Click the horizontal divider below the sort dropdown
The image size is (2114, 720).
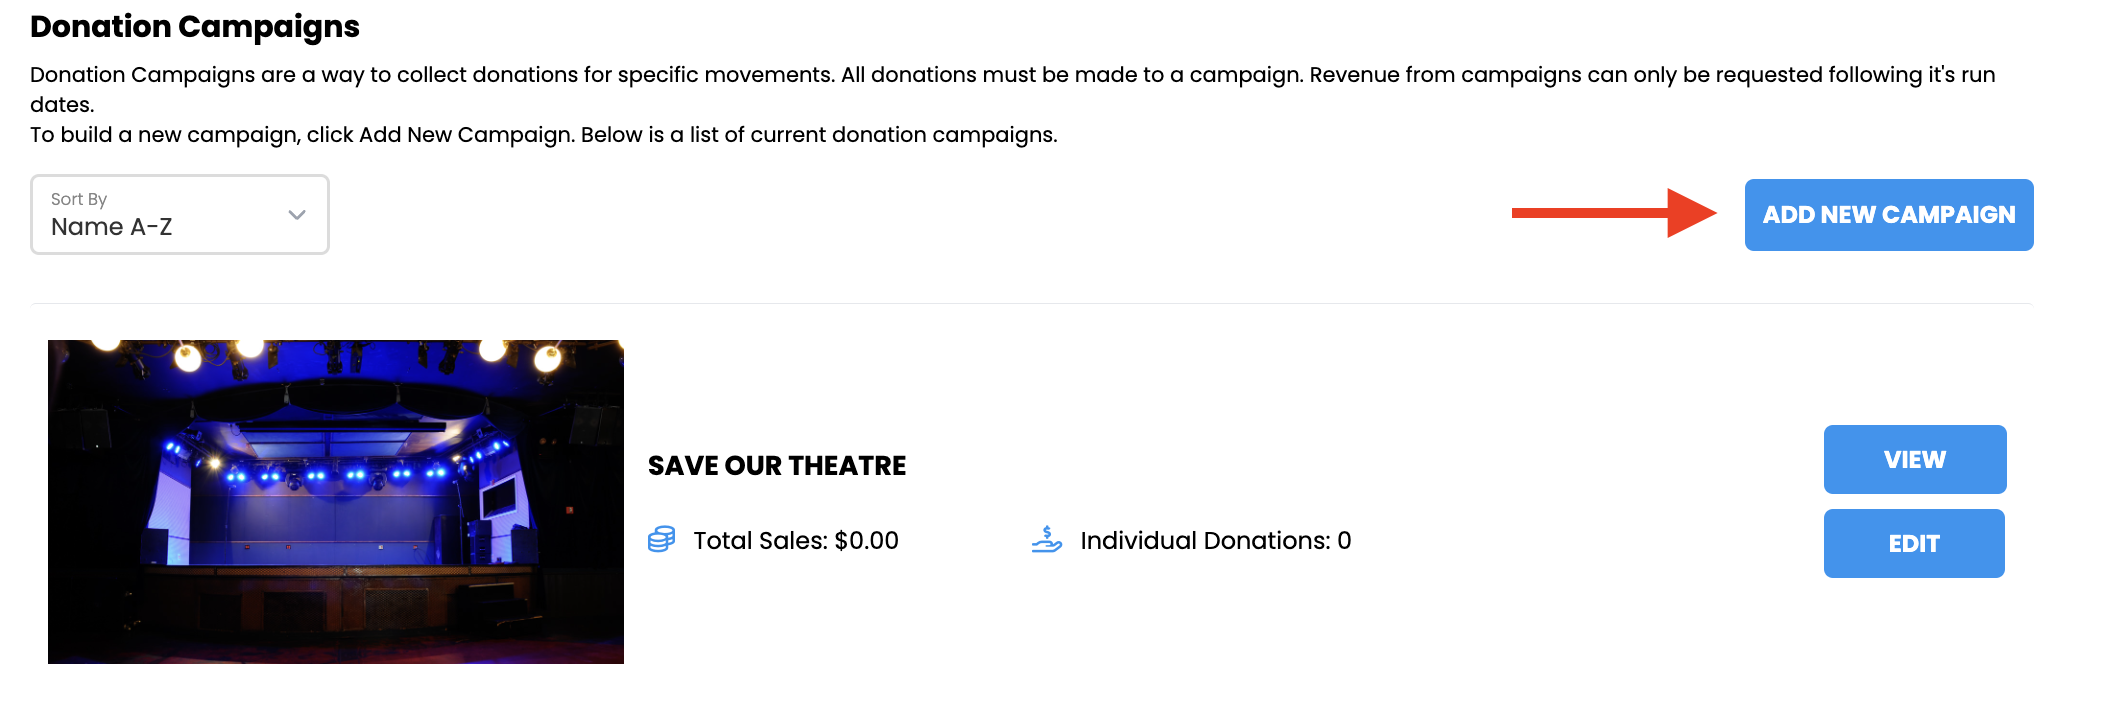[x=1031, y=303]
